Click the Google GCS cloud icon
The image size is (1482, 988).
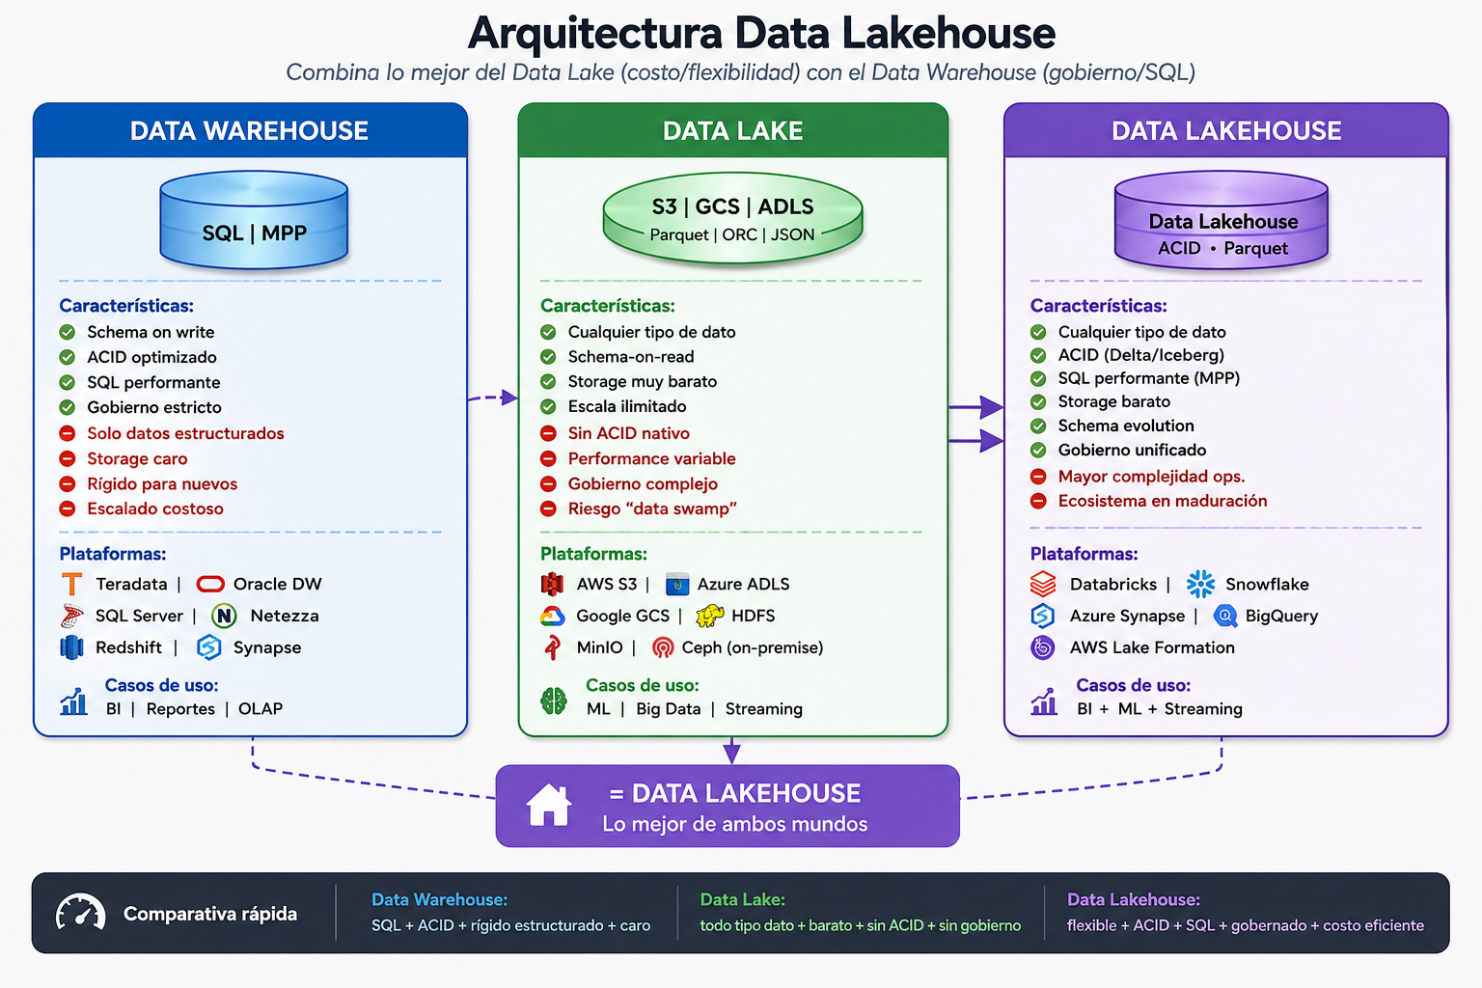(x=553, y=616)
